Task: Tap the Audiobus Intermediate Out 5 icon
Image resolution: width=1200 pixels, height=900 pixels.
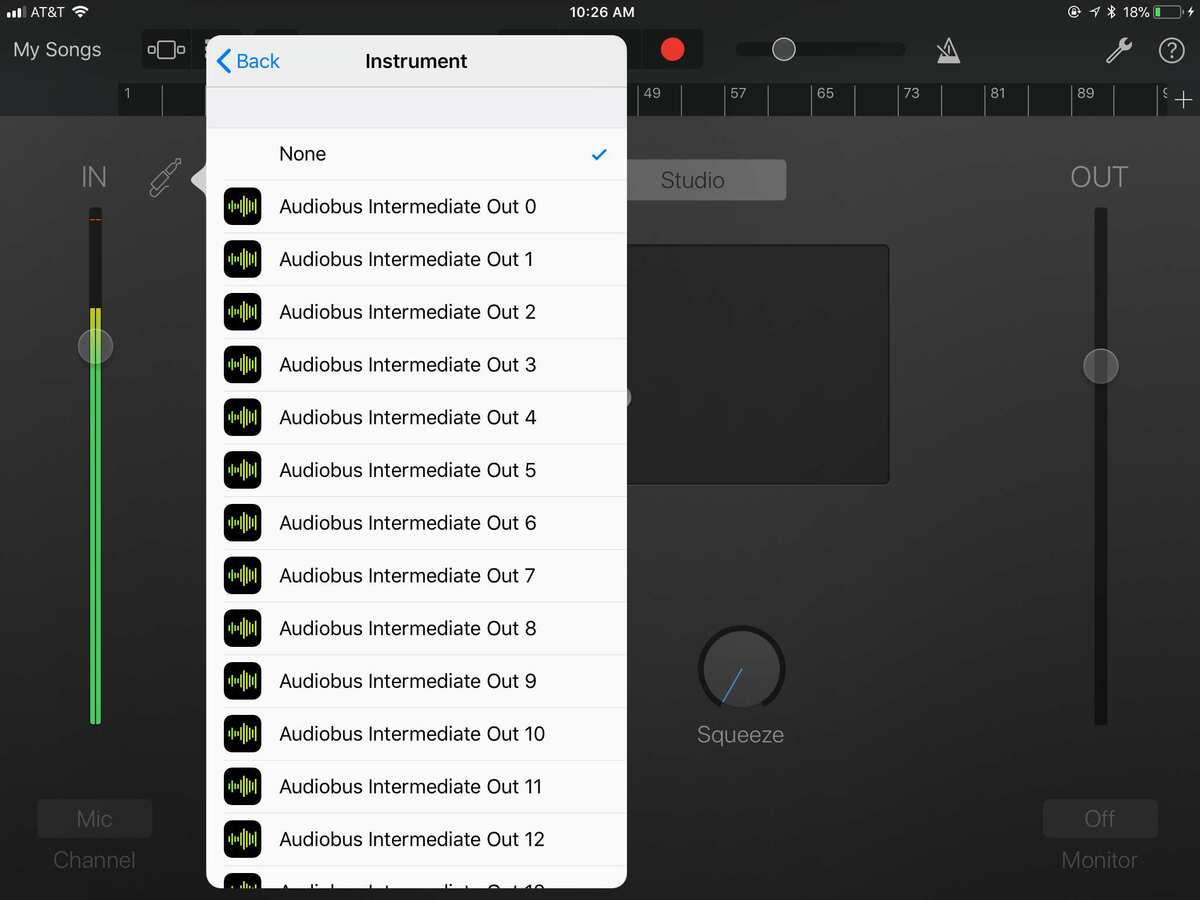Action: pos(242,470)
